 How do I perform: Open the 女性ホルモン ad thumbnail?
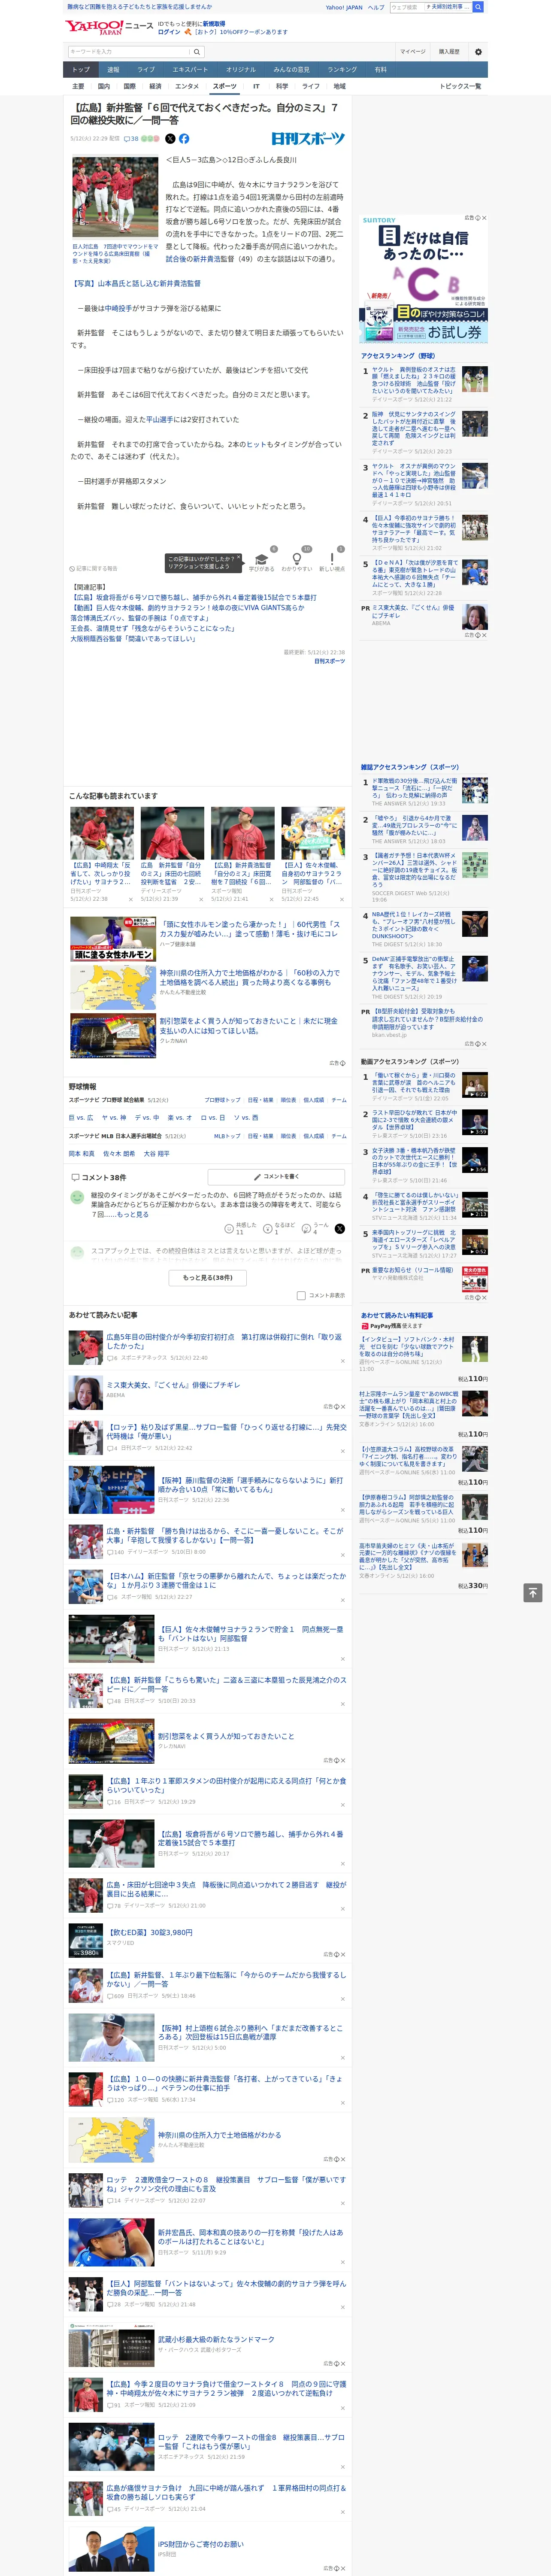(112, 940)
